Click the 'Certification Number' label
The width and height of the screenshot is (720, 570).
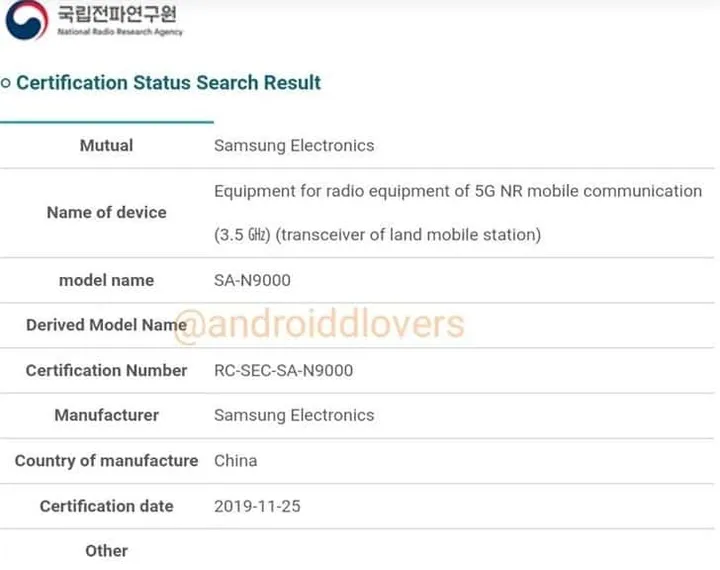(107, 370)
